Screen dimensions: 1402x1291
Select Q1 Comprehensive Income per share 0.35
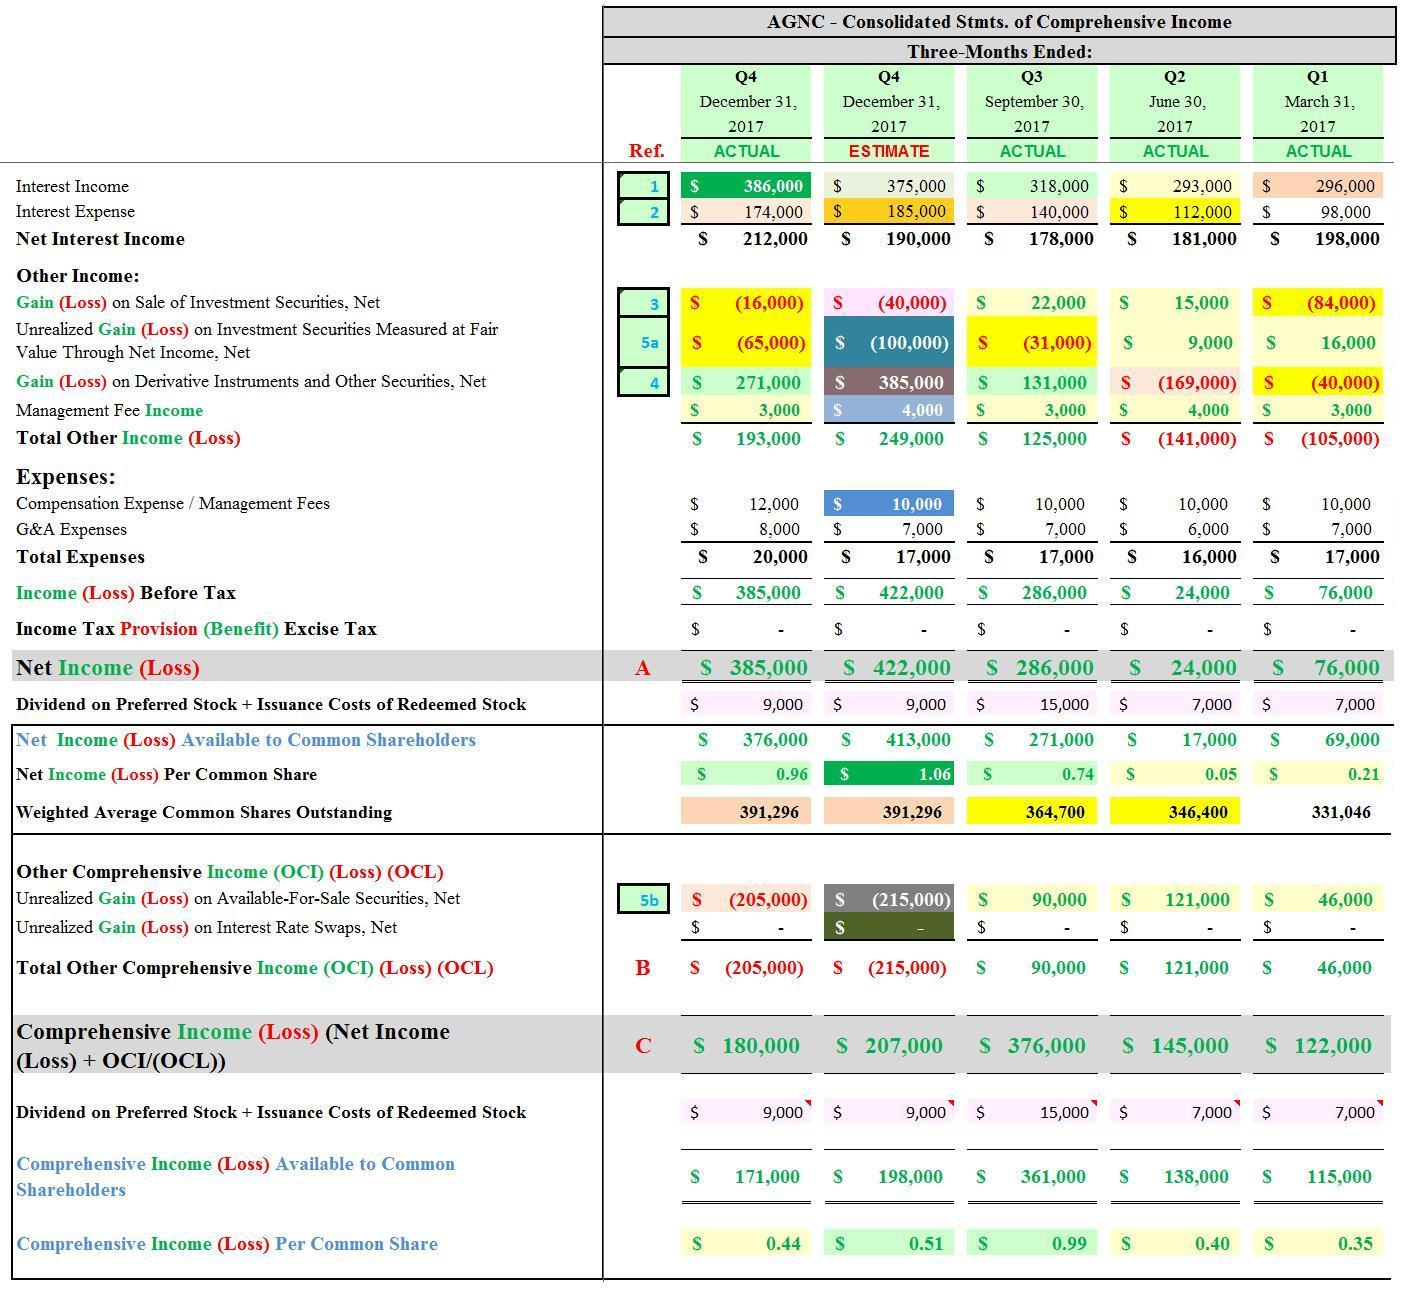[1318, 1244]
